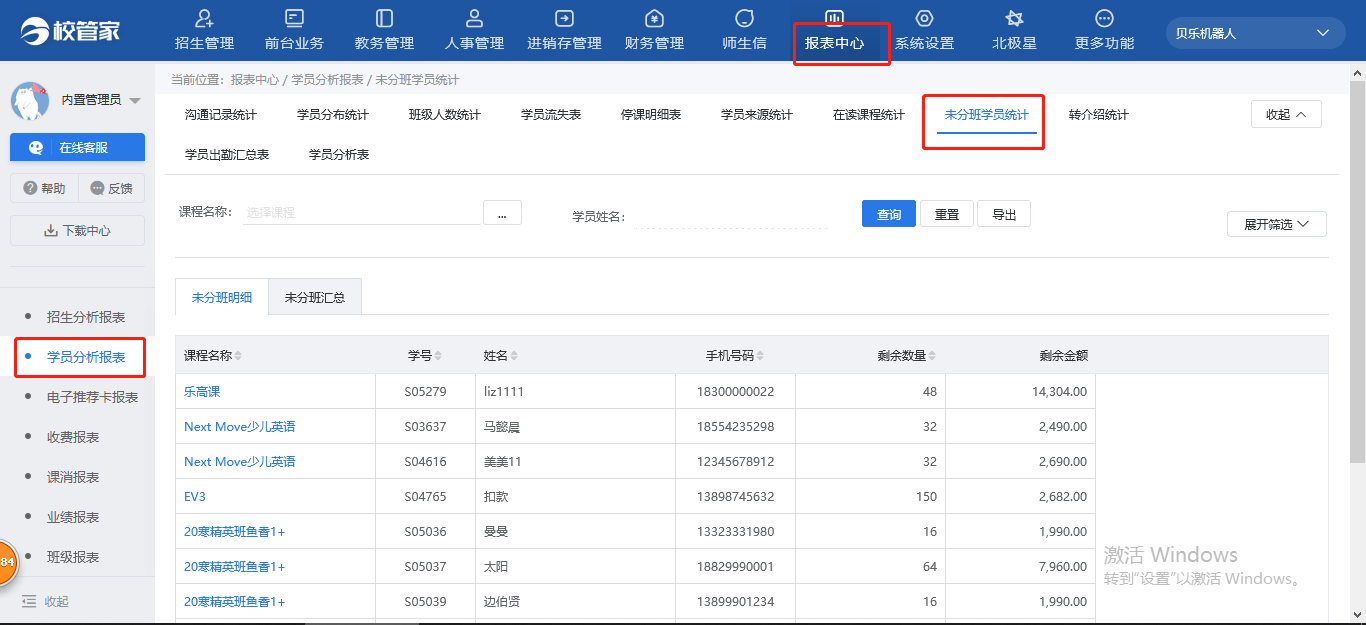This screenshot has height=625, width=1366.
Task: Open 人事管理 module icon
Action: (x=474, y=18)
